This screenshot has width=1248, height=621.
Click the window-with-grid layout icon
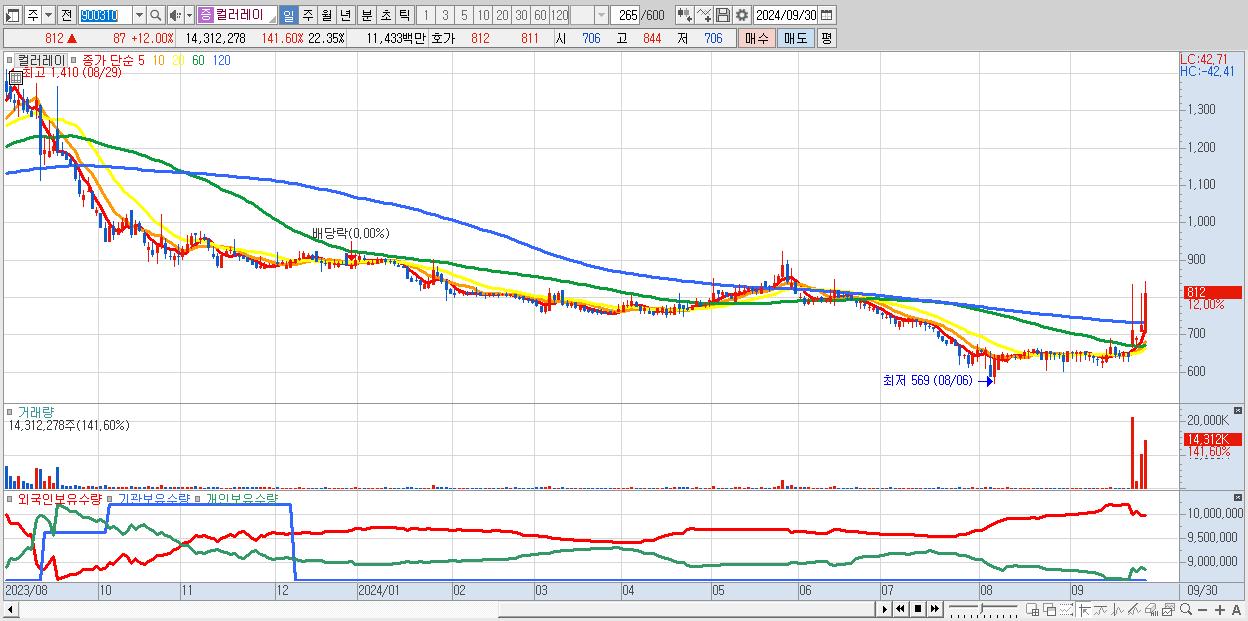point(1032,609)
